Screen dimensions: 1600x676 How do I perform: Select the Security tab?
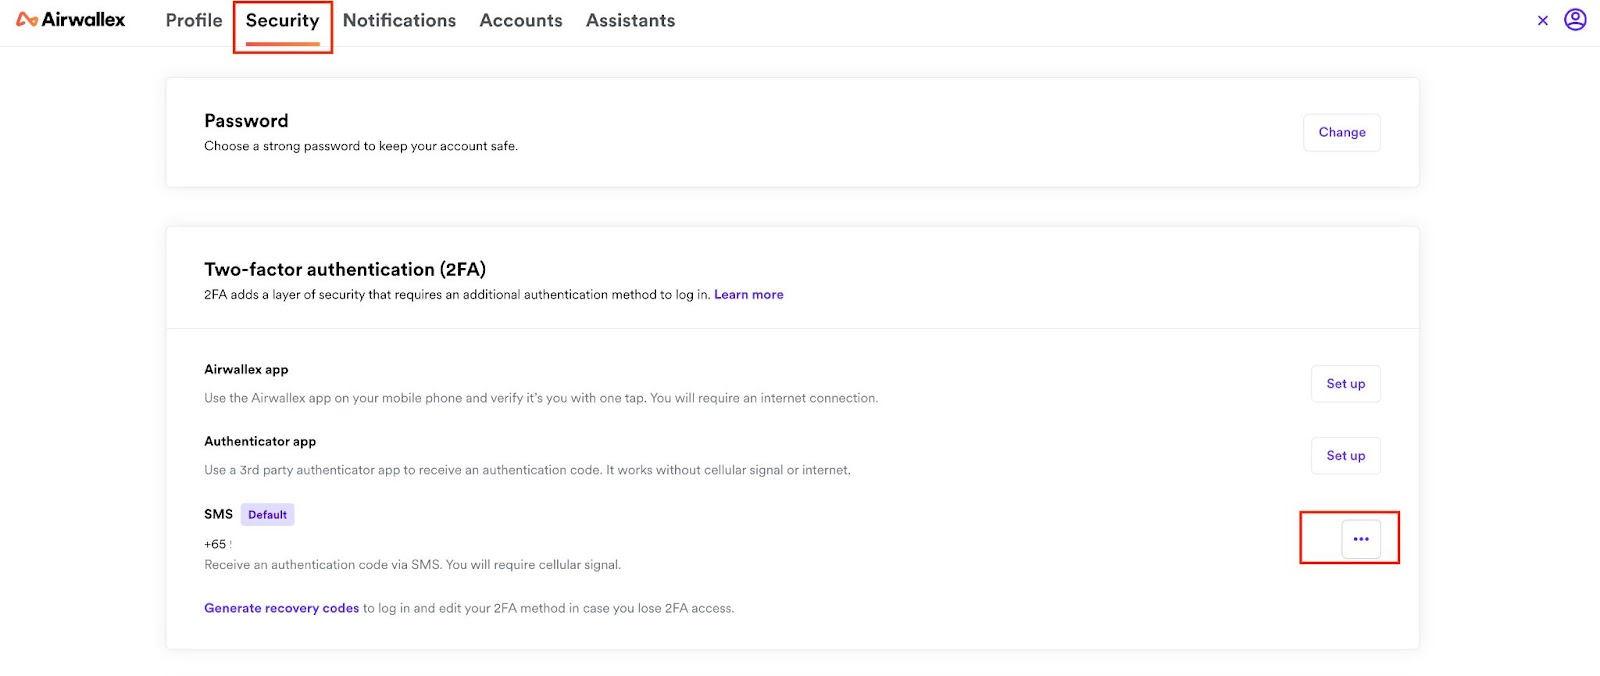click(282, 21)
